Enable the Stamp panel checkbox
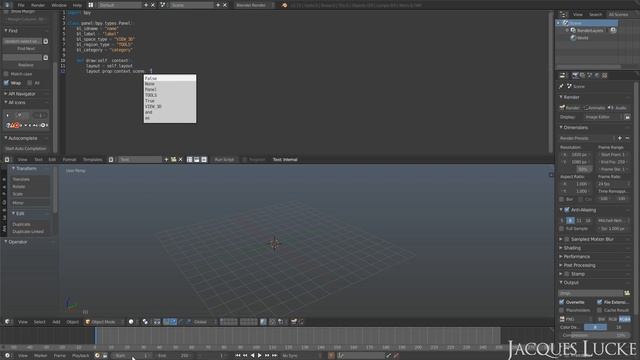 coord(567,274)
